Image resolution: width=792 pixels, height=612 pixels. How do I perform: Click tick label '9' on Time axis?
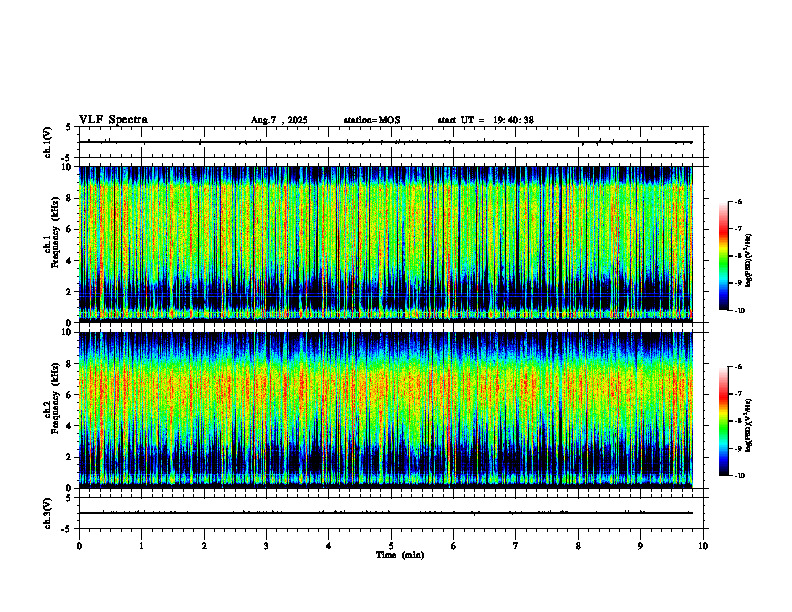point(640,546)
